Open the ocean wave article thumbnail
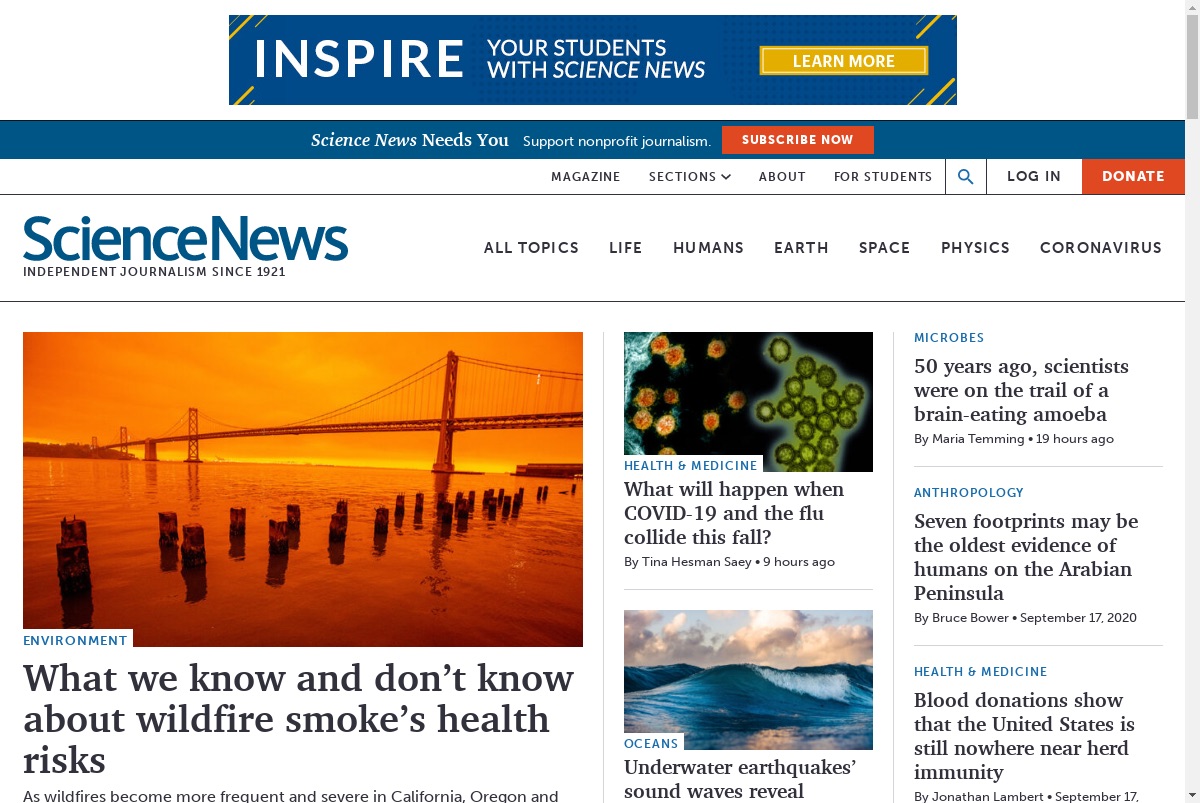Viewport: 1200px width, 803px height. tap(748, 680)
